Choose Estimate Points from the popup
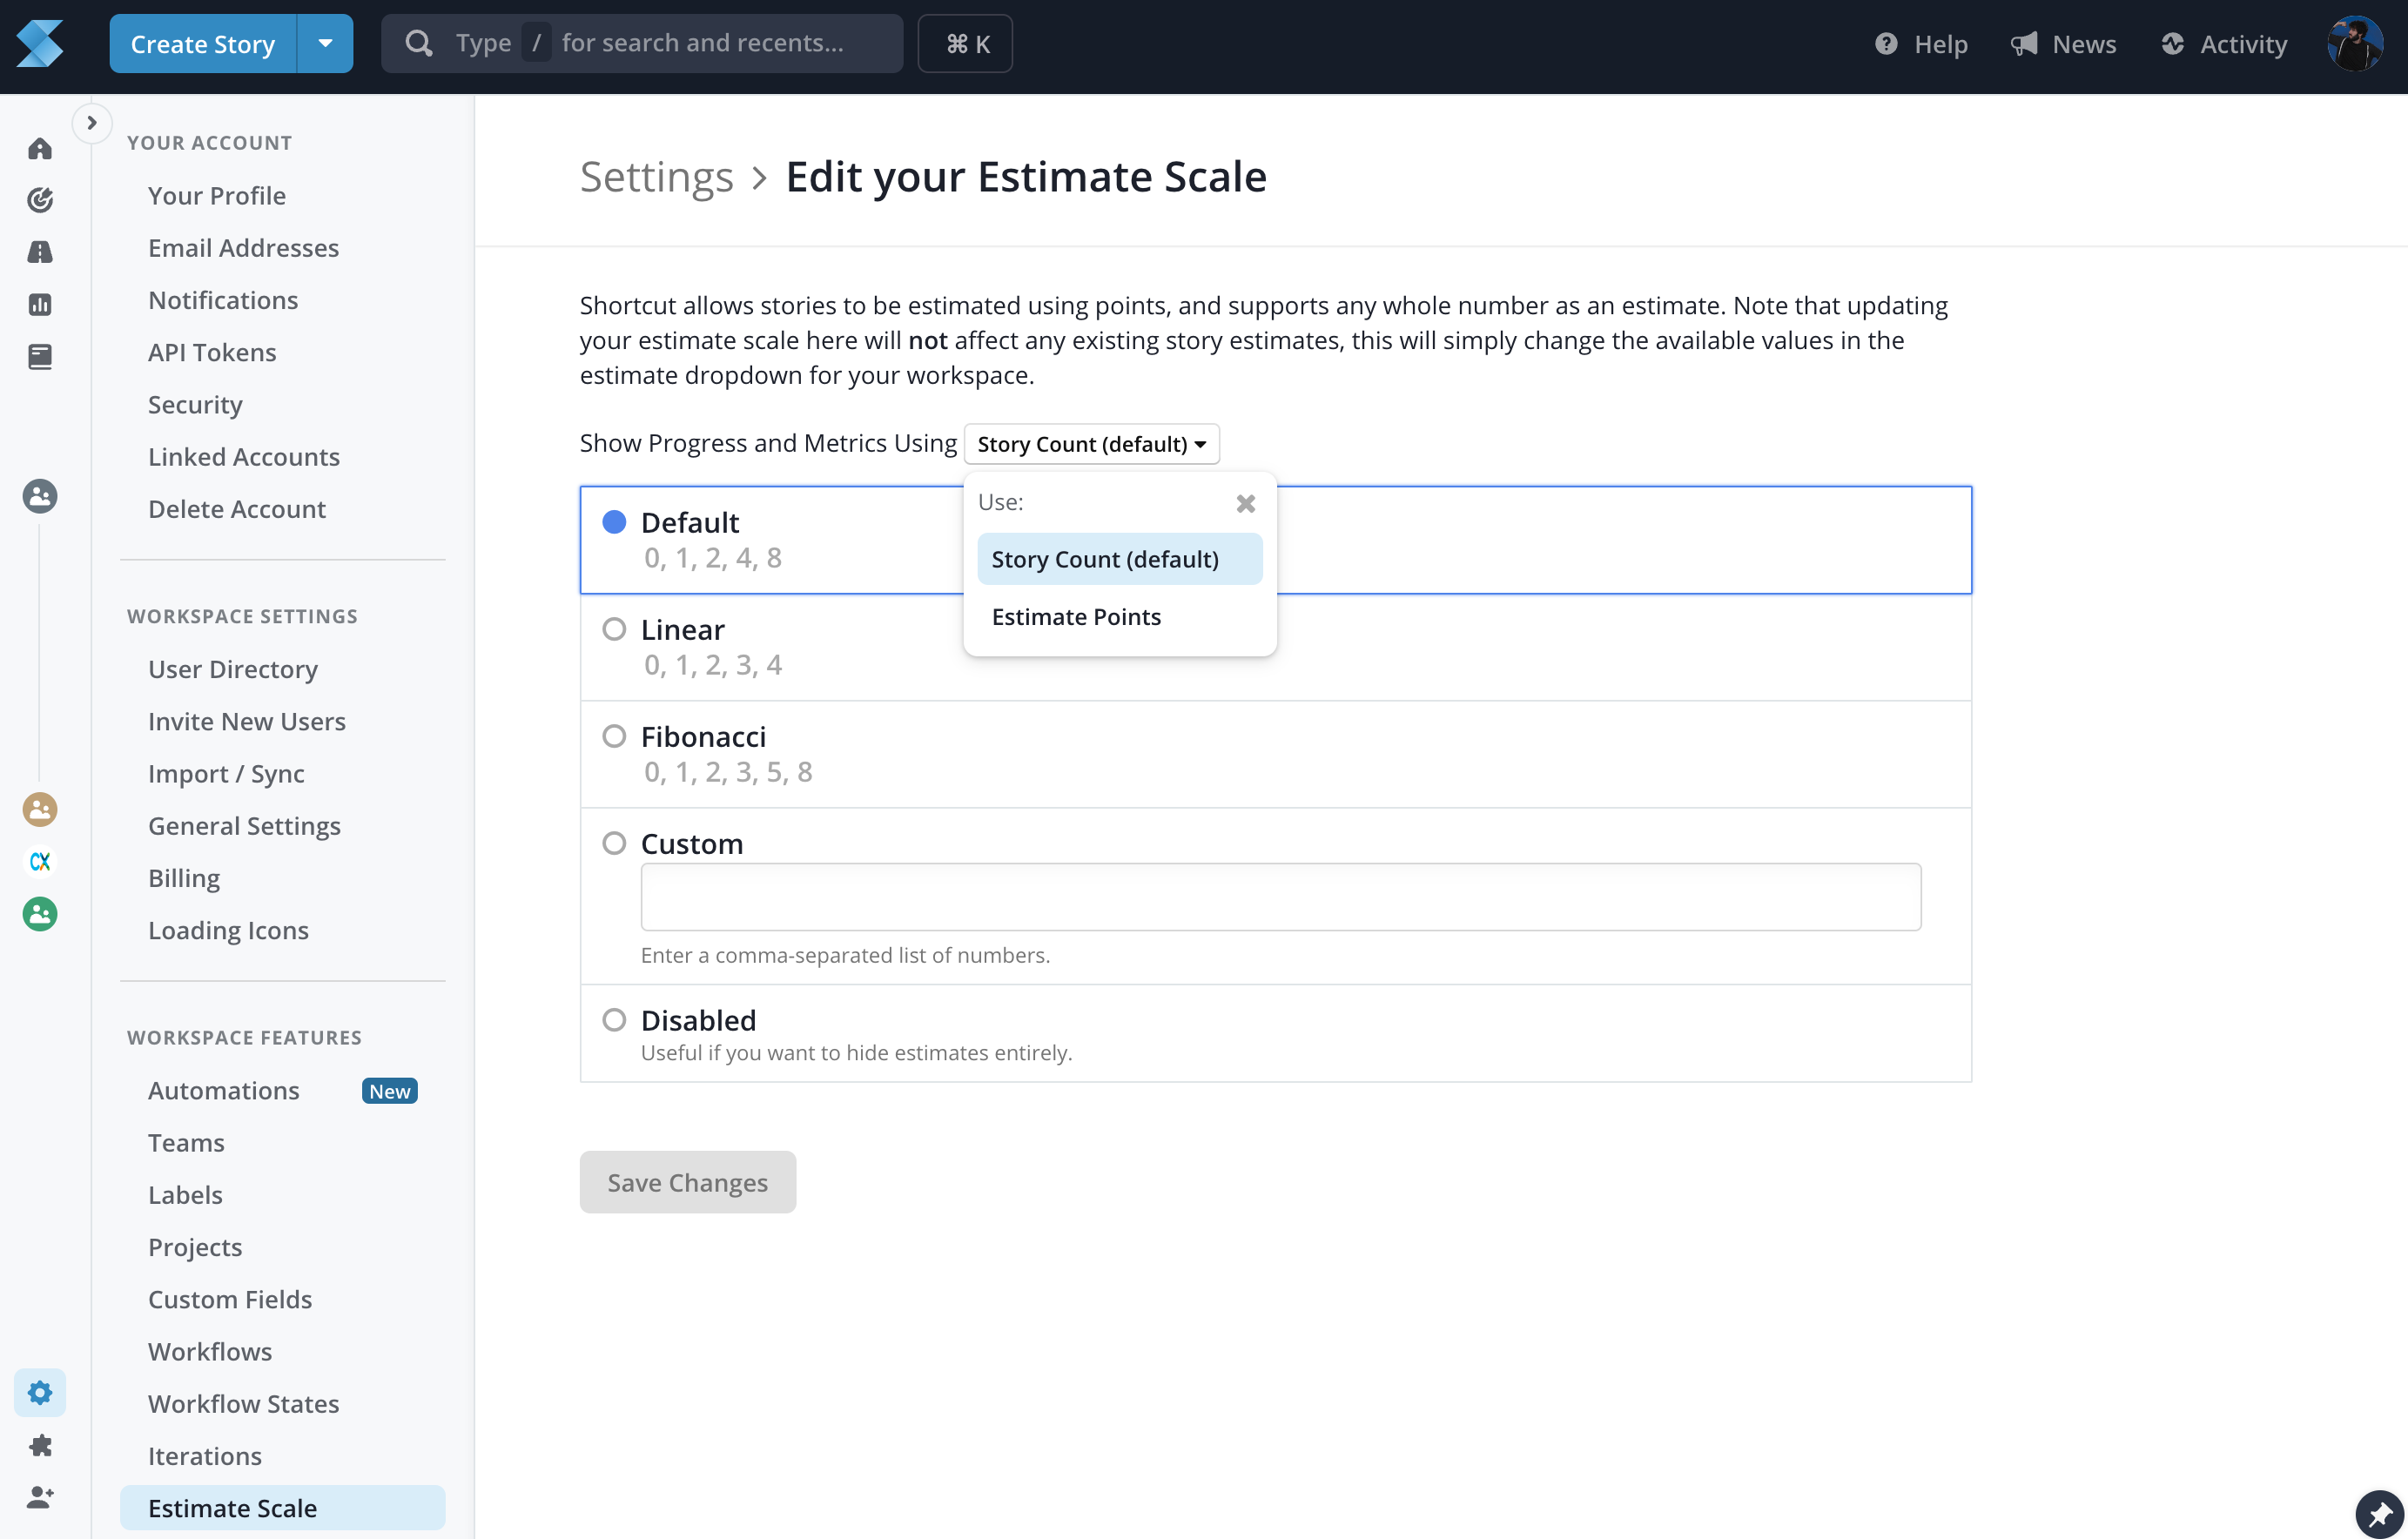This screenshot has width=2408, height=1539. click(x=1076, y=617)
